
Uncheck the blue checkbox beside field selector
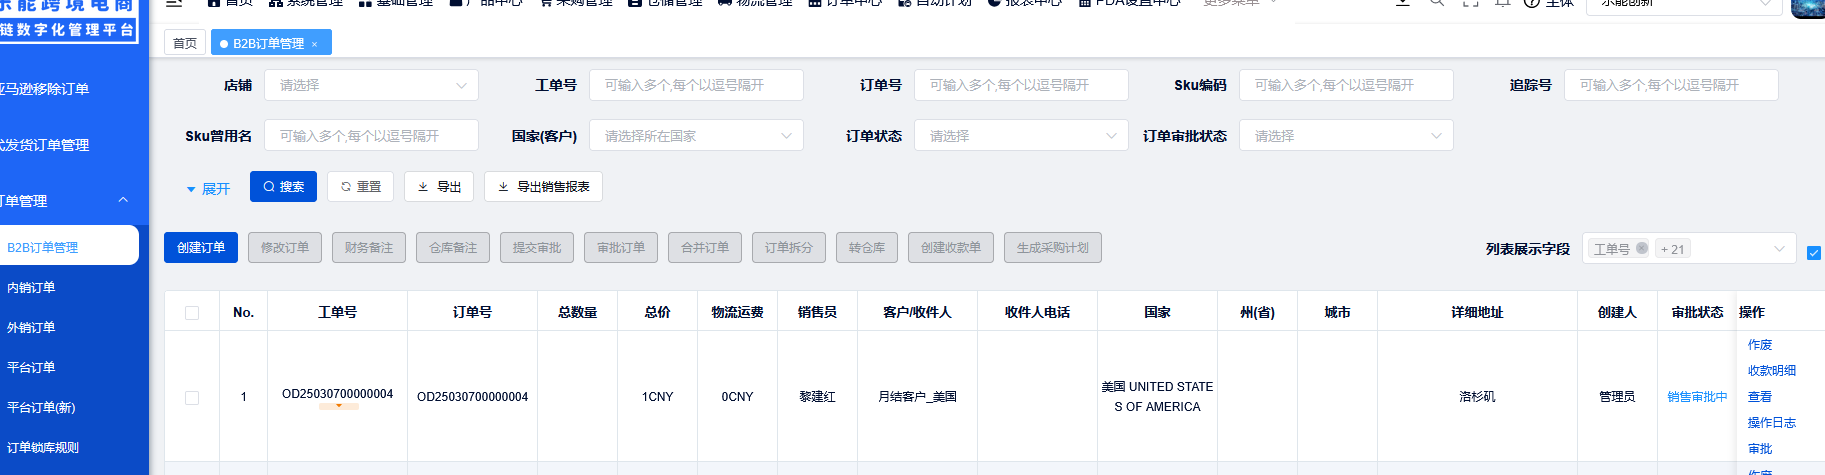1813,253
